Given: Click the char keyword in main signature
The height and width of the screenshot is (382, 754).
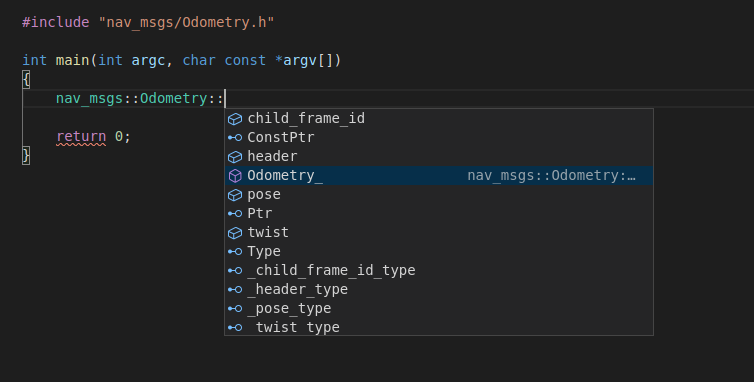Looking at the screenshot, I should pyautogui.click(x=199, y=60).
